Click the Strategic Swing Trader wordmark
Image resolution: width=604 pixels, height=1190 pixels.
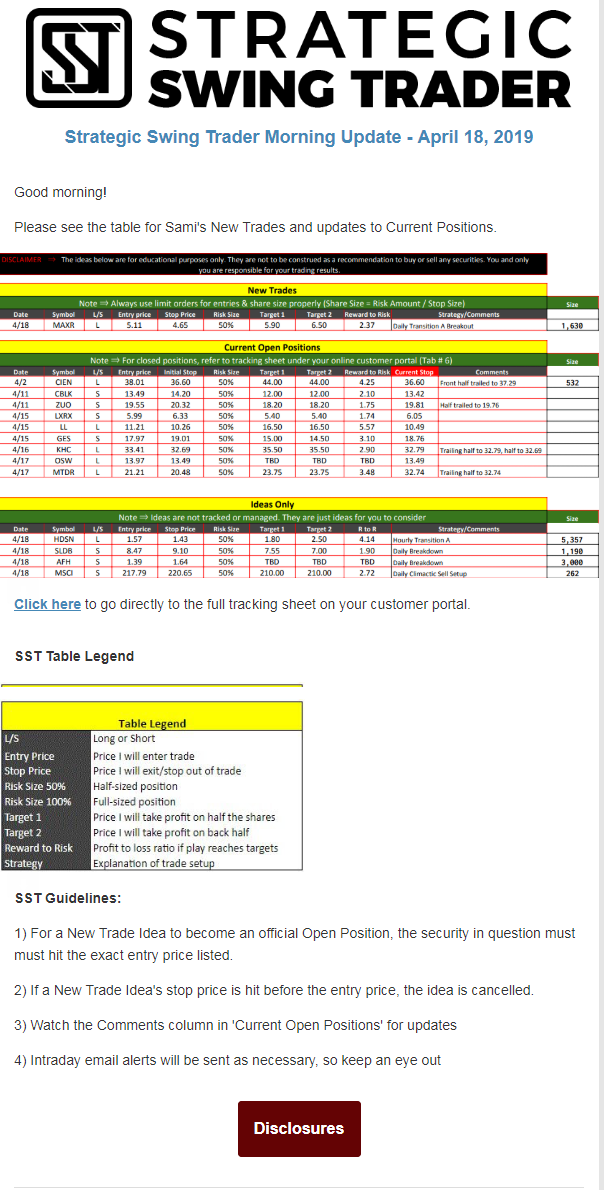coord(360,58)
